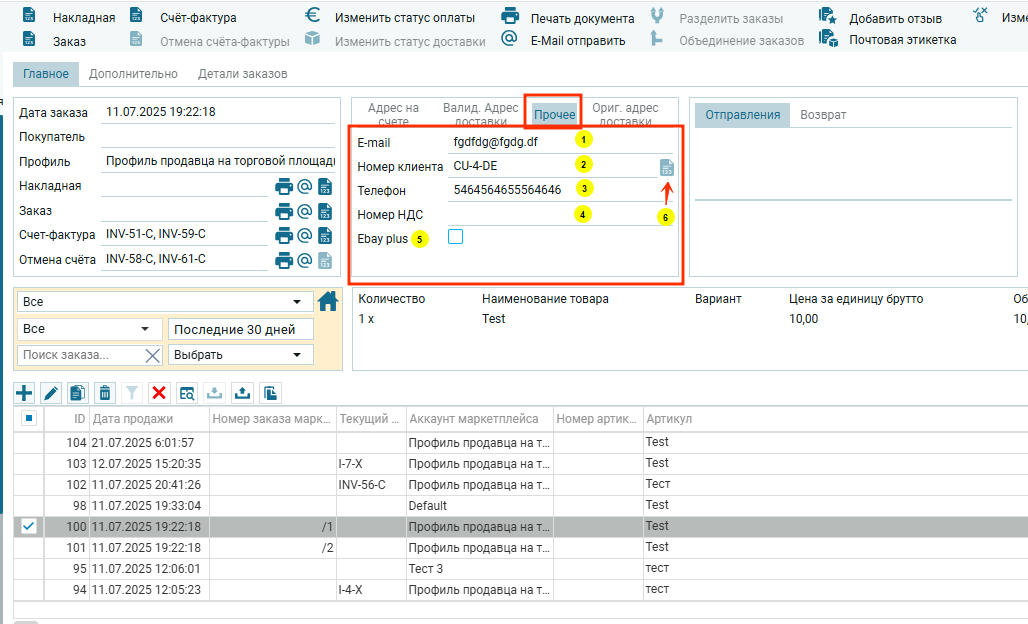Viewport: 1028px width, 624px height.
Task: Toggle the select-all checkbox in table header
Action: pos(29,419)
